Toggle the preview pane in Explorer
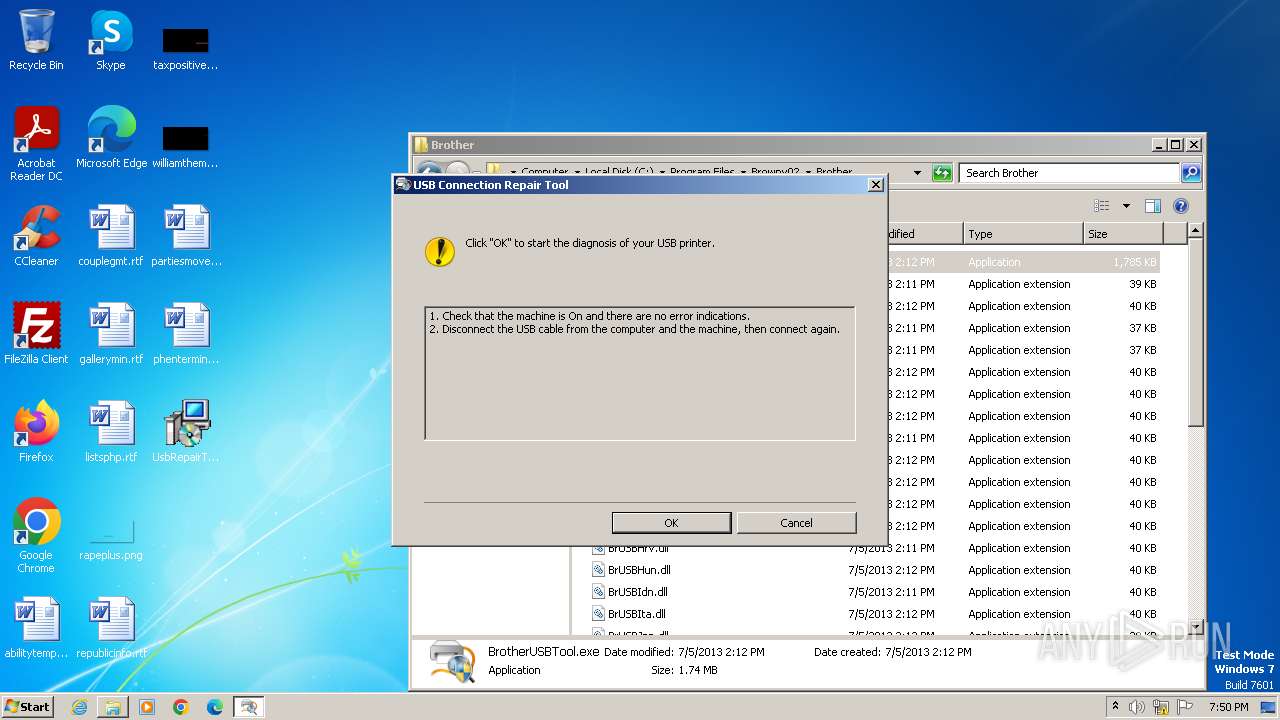Image resolution: width=1280 pixels, height=720 pixels. coord(1152,206)
